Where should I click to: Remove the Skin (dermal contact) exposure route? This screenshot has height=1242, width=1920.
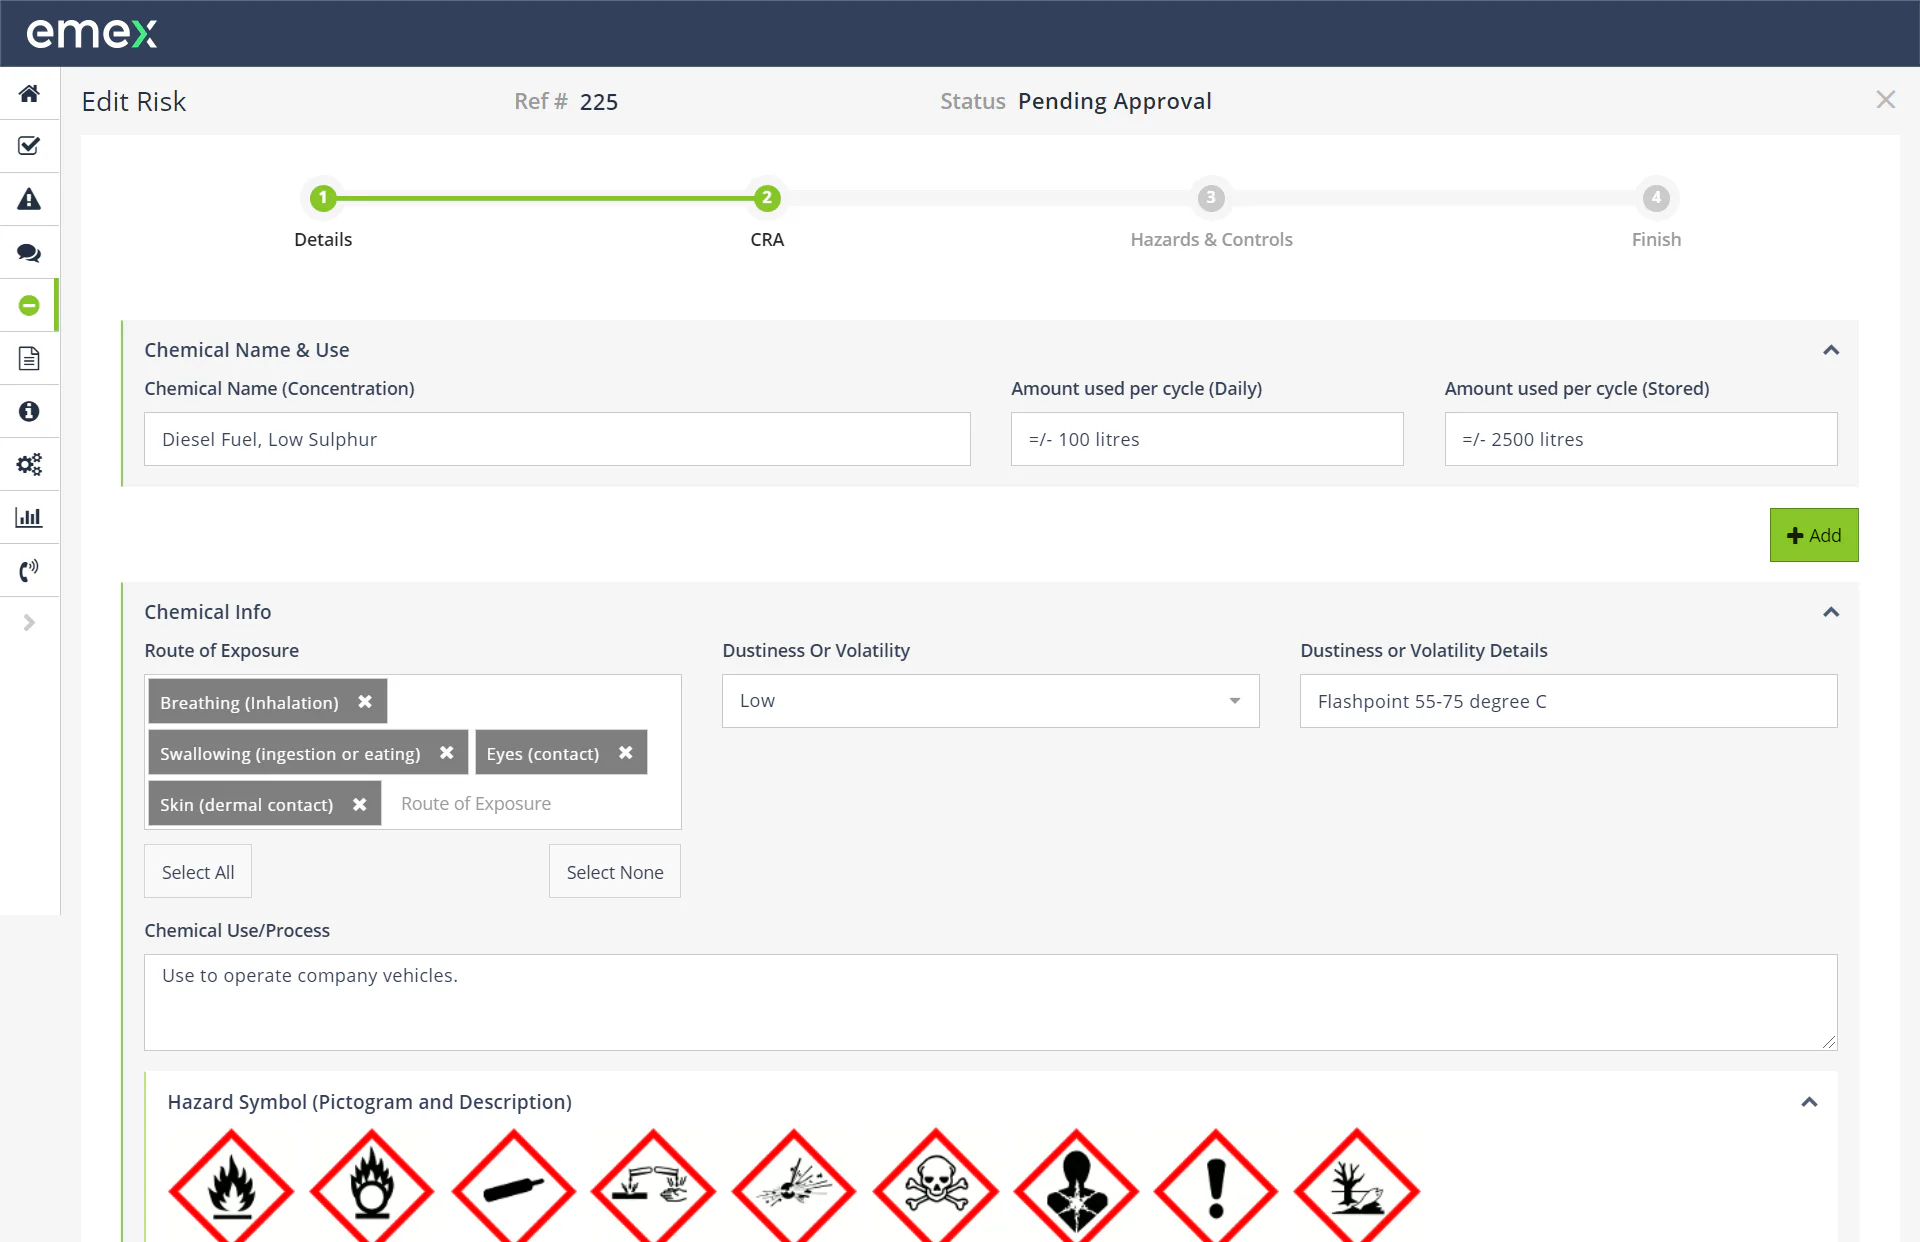tap(359, 803)
